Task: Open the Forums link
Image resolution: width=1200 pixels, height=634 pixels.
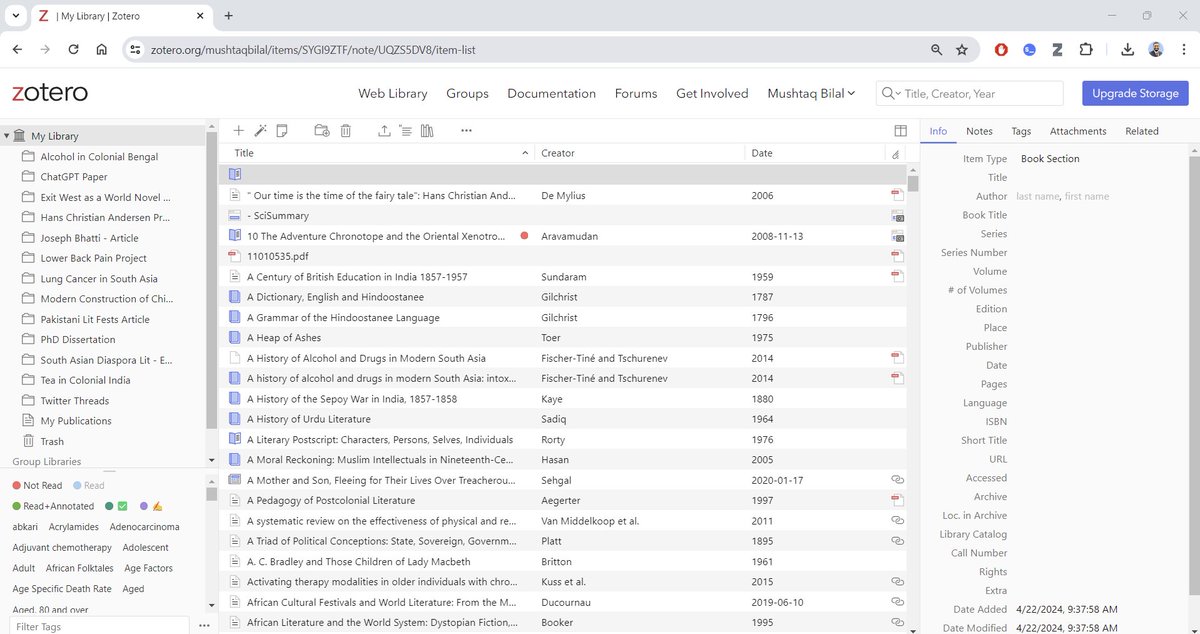Action: click(636, 93)
